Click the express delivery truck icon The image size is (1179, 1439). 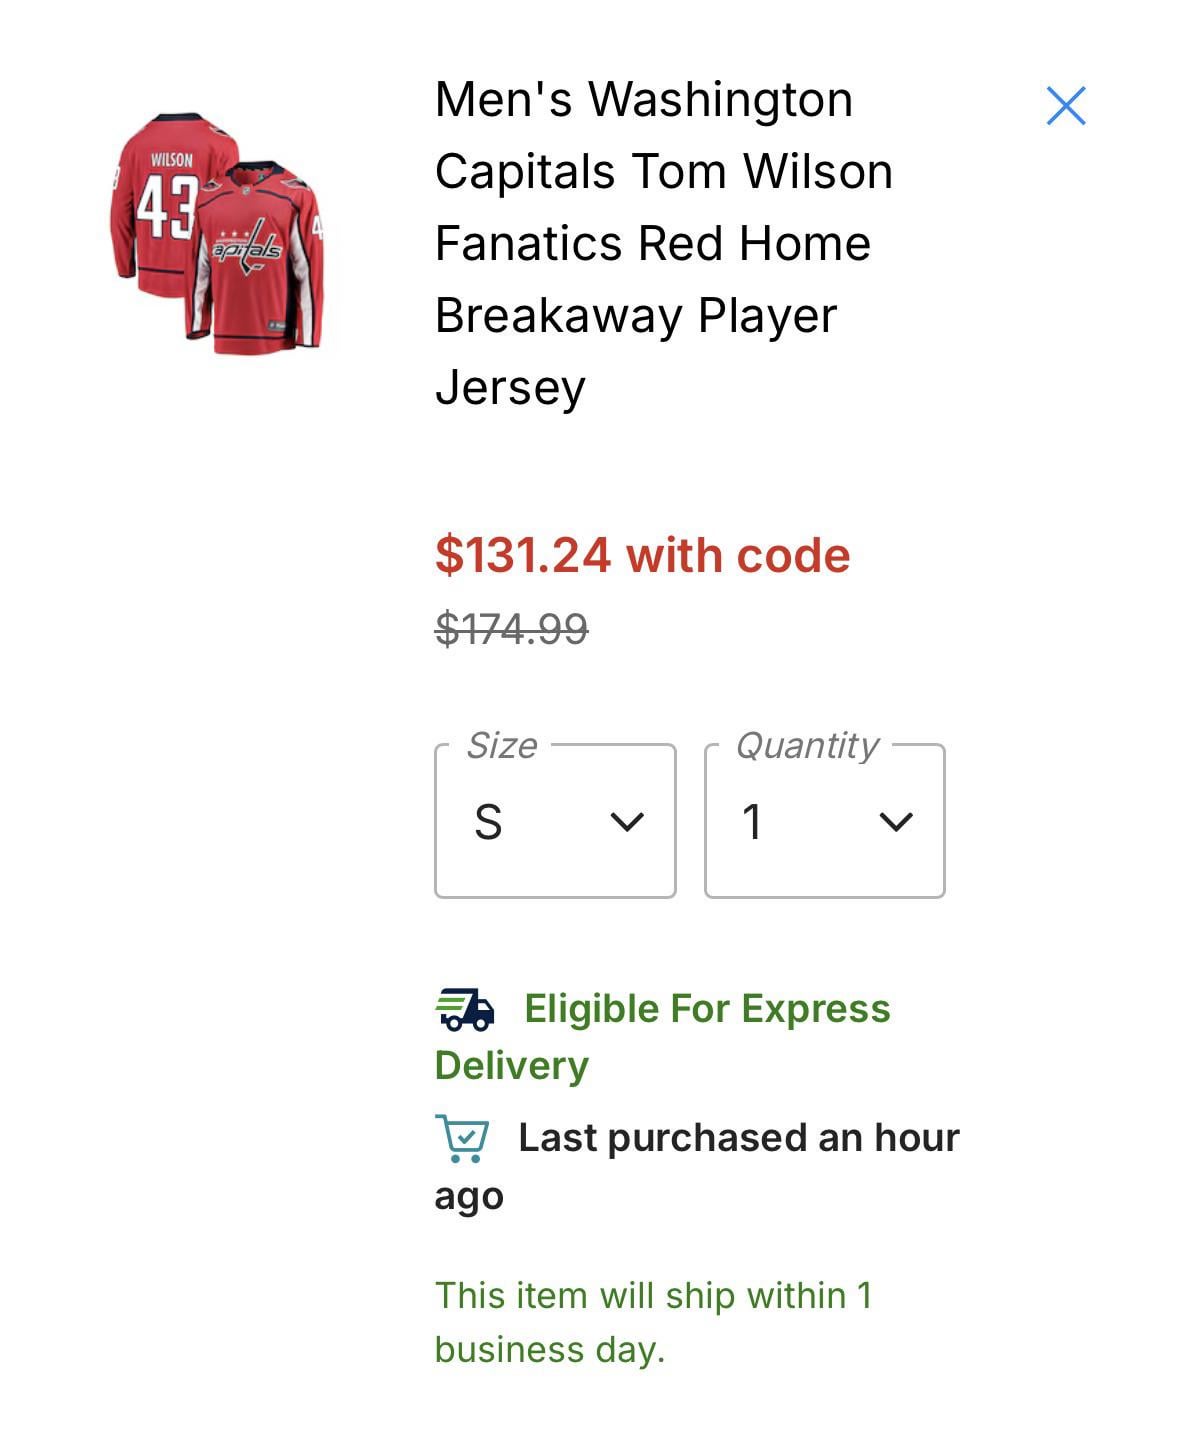click(x=466, y=1009)
